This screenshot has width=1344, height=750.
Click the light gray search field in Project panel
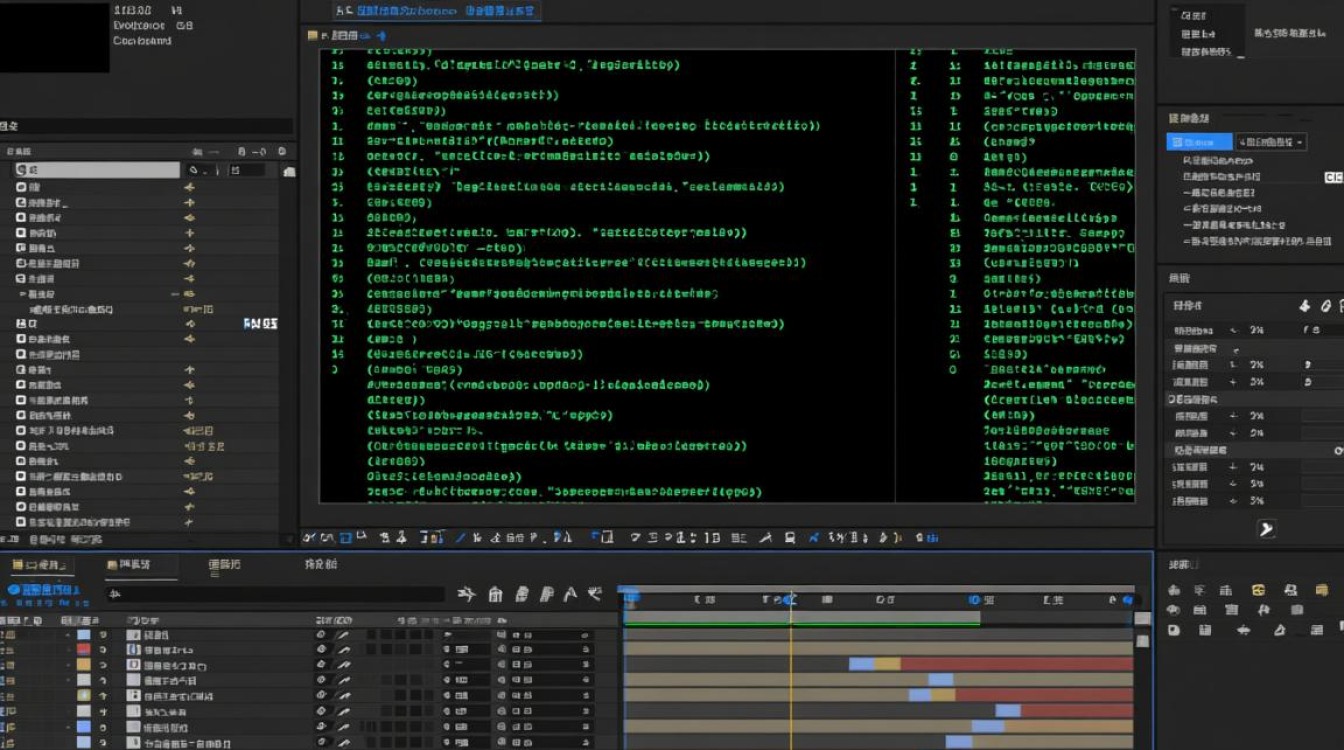pyautogui.click(x=97, y=170)
